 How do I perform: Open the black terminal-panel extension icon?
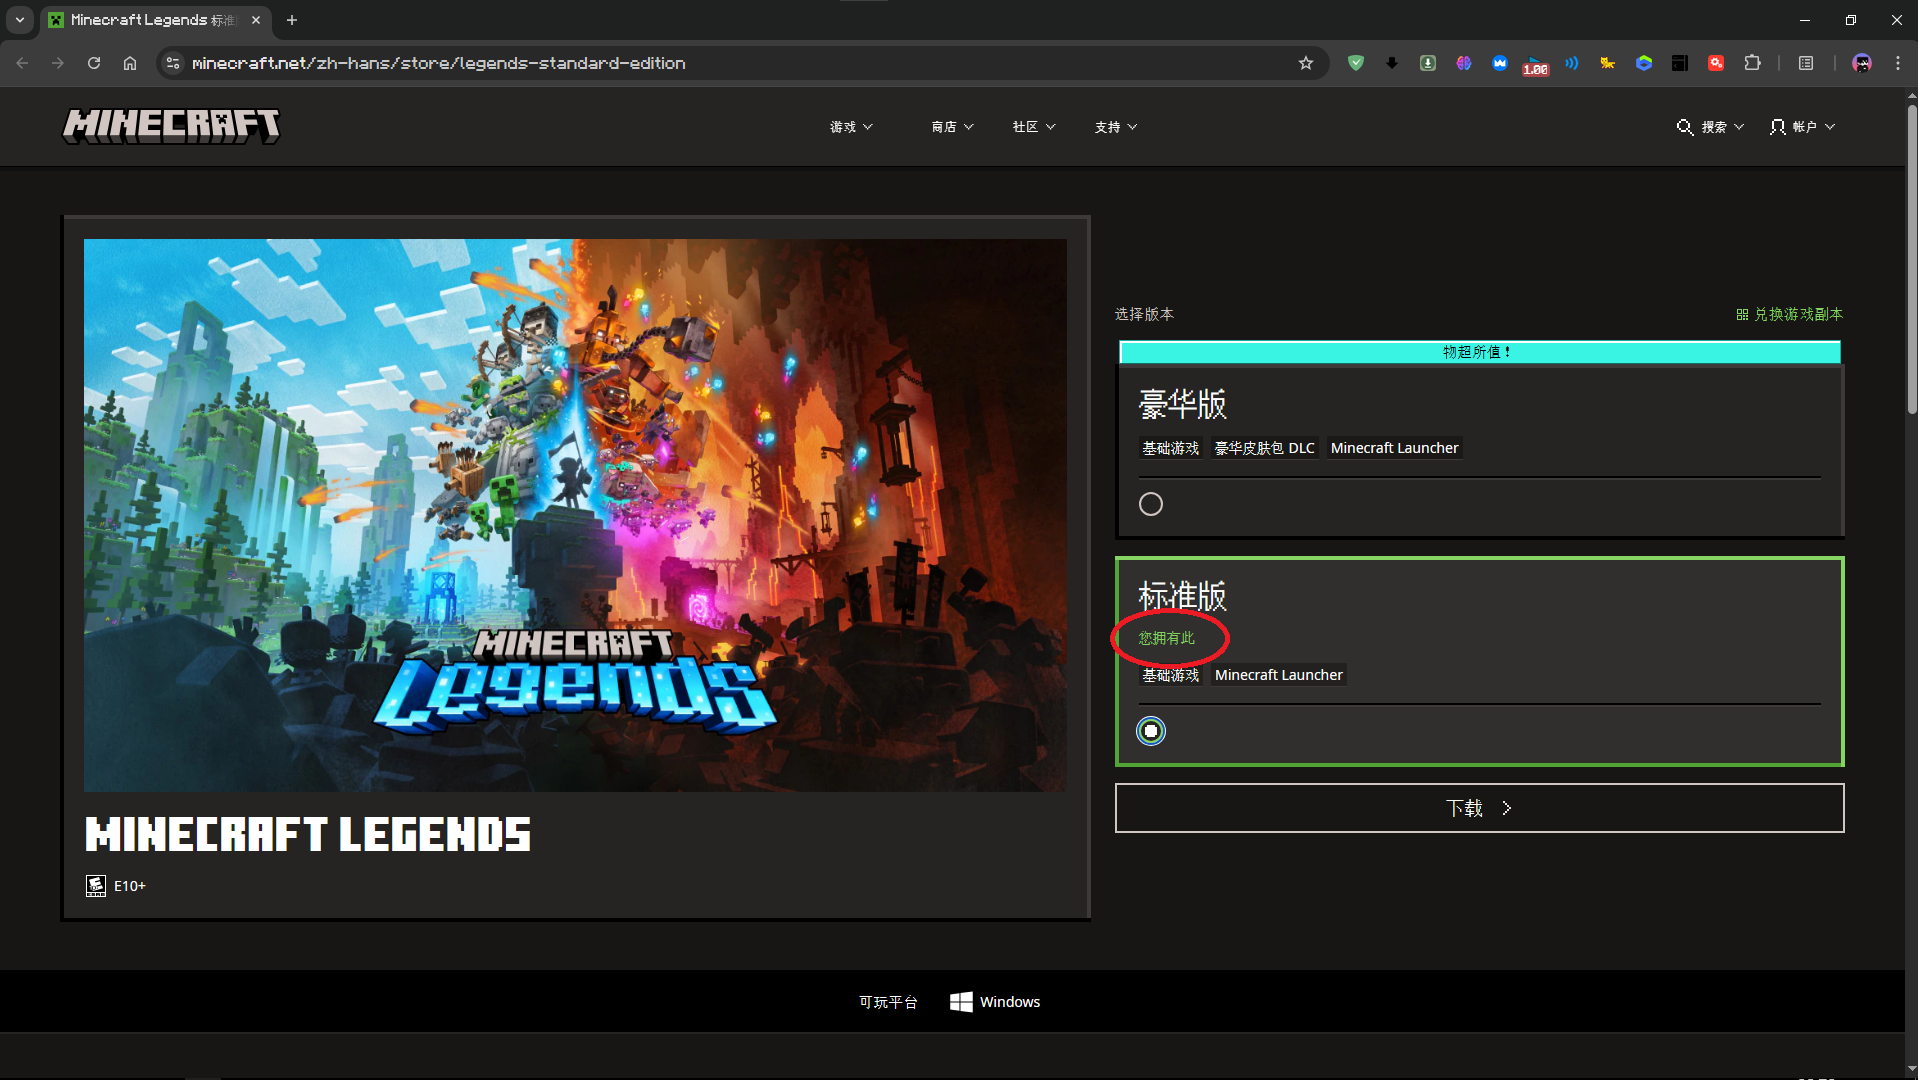pyautogui.click(x=1680, y=63)
